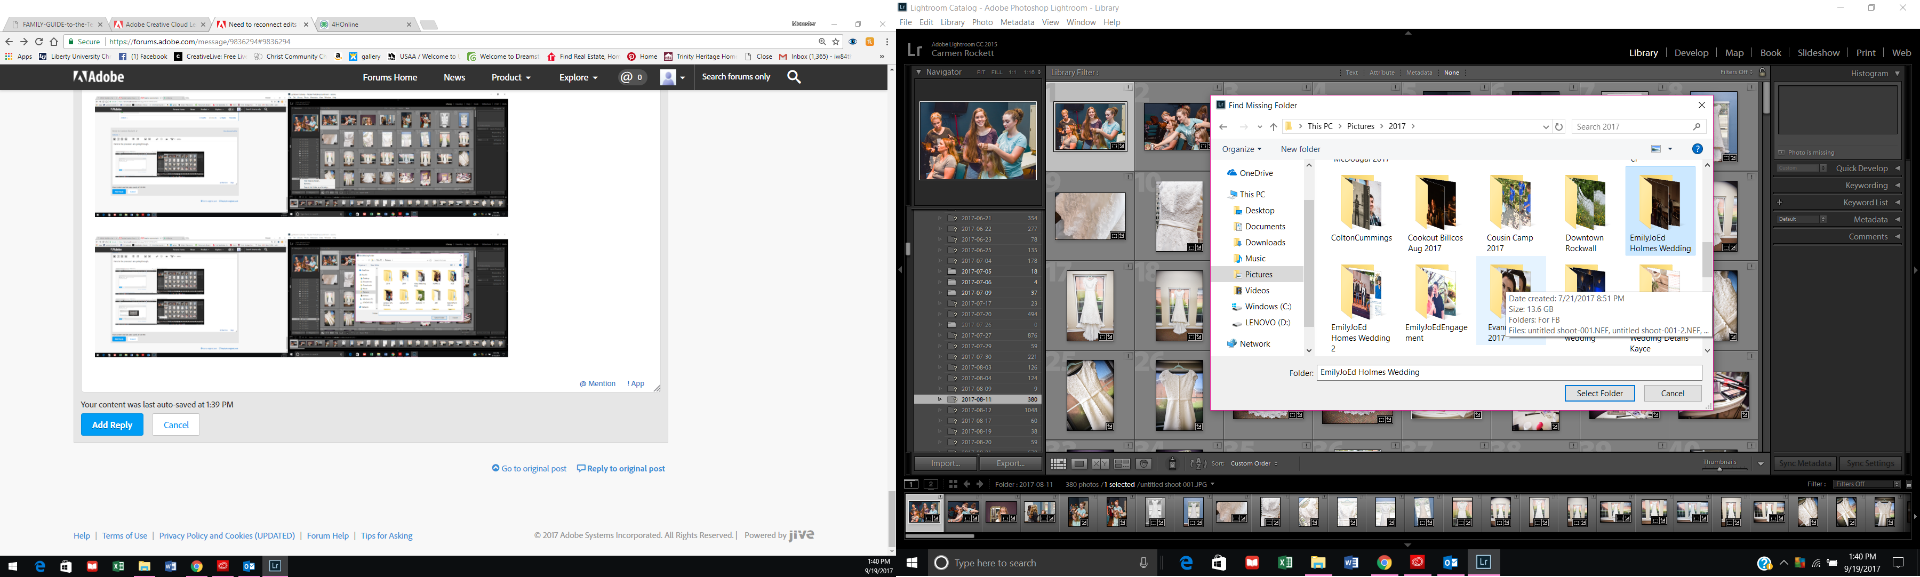
Task: Click Lightroom icon in the right taskbar
Action: point(1484,563)
